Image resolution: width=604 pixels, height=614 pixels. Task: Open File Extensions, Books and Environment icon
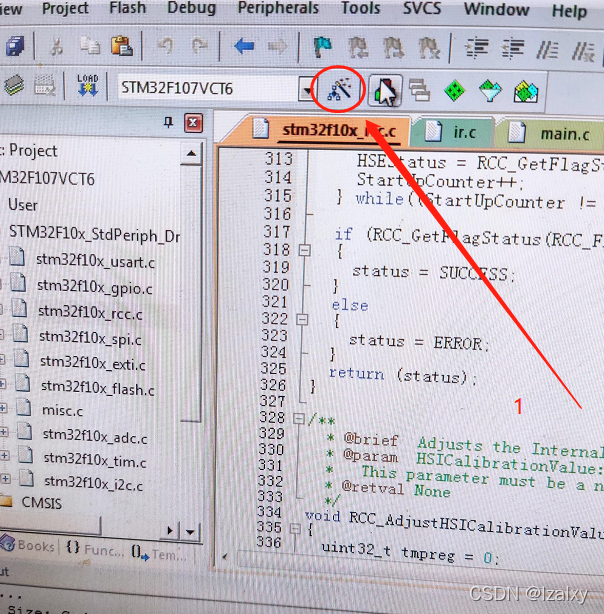385,91
